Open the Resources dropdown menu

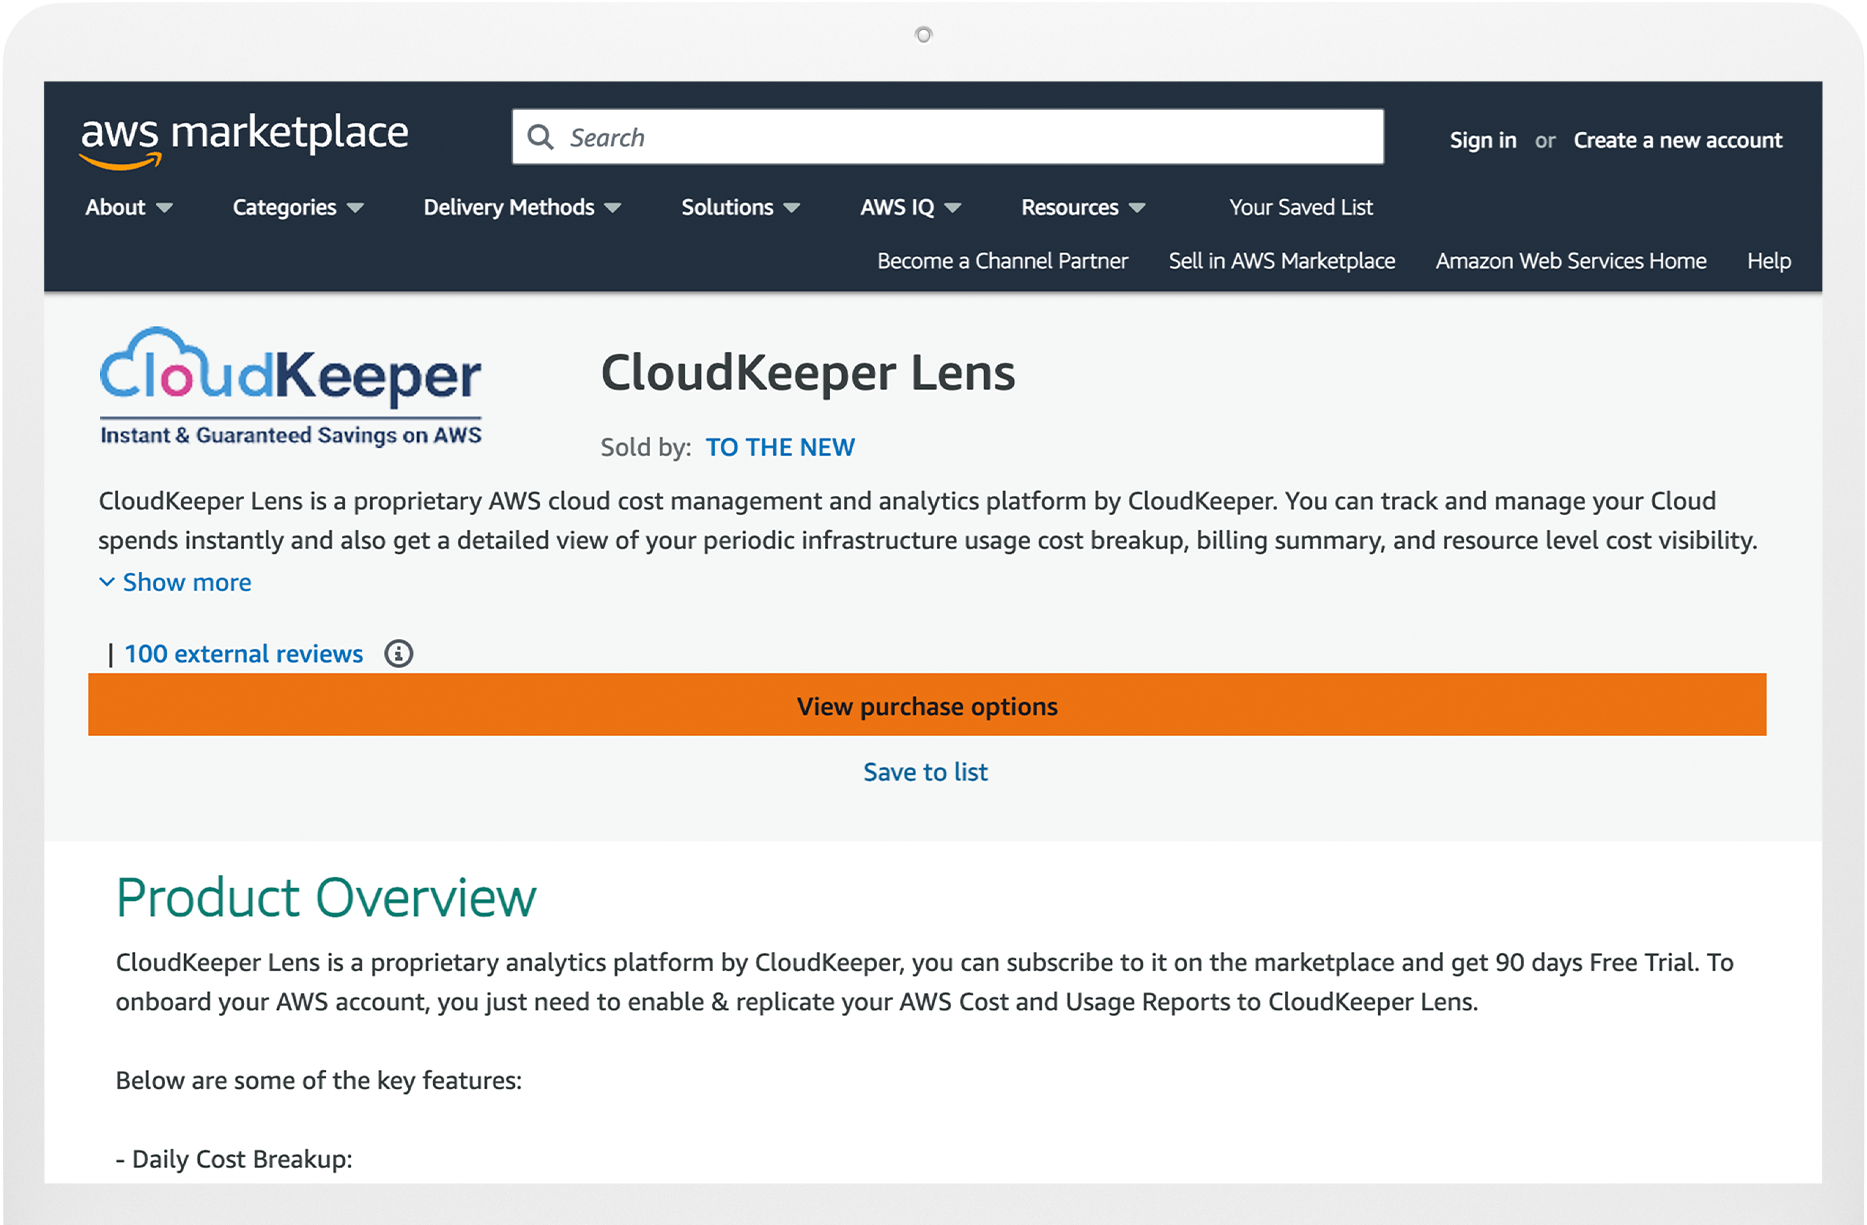[x=1083, y=207]
